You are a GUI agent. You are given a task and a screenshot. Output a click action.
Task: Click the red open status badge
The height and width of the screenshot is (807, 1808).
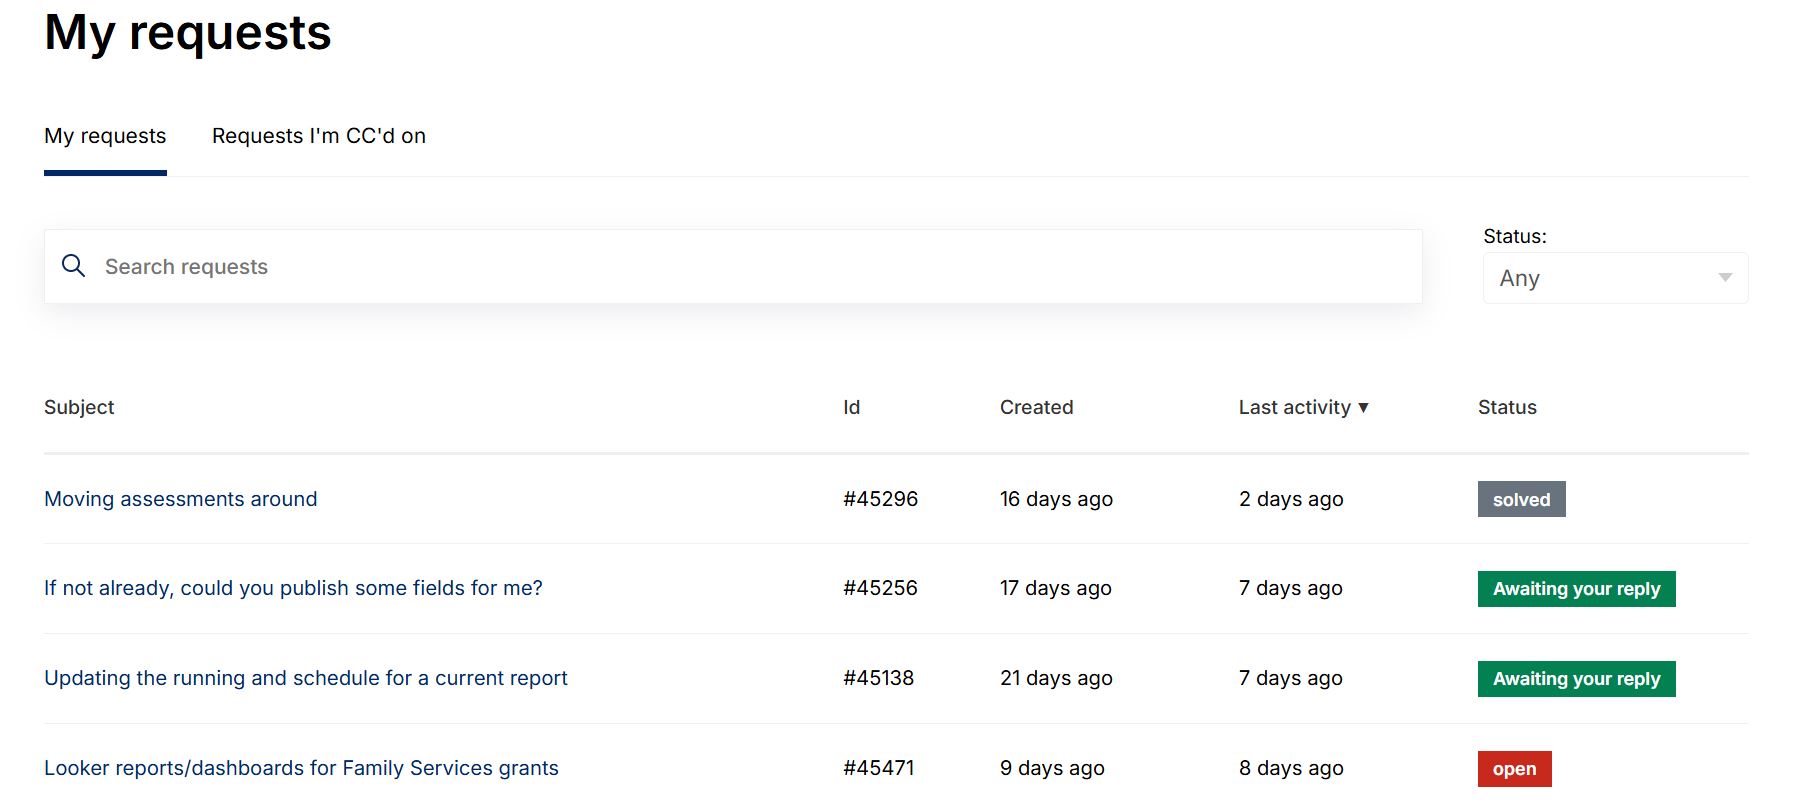1514,769
